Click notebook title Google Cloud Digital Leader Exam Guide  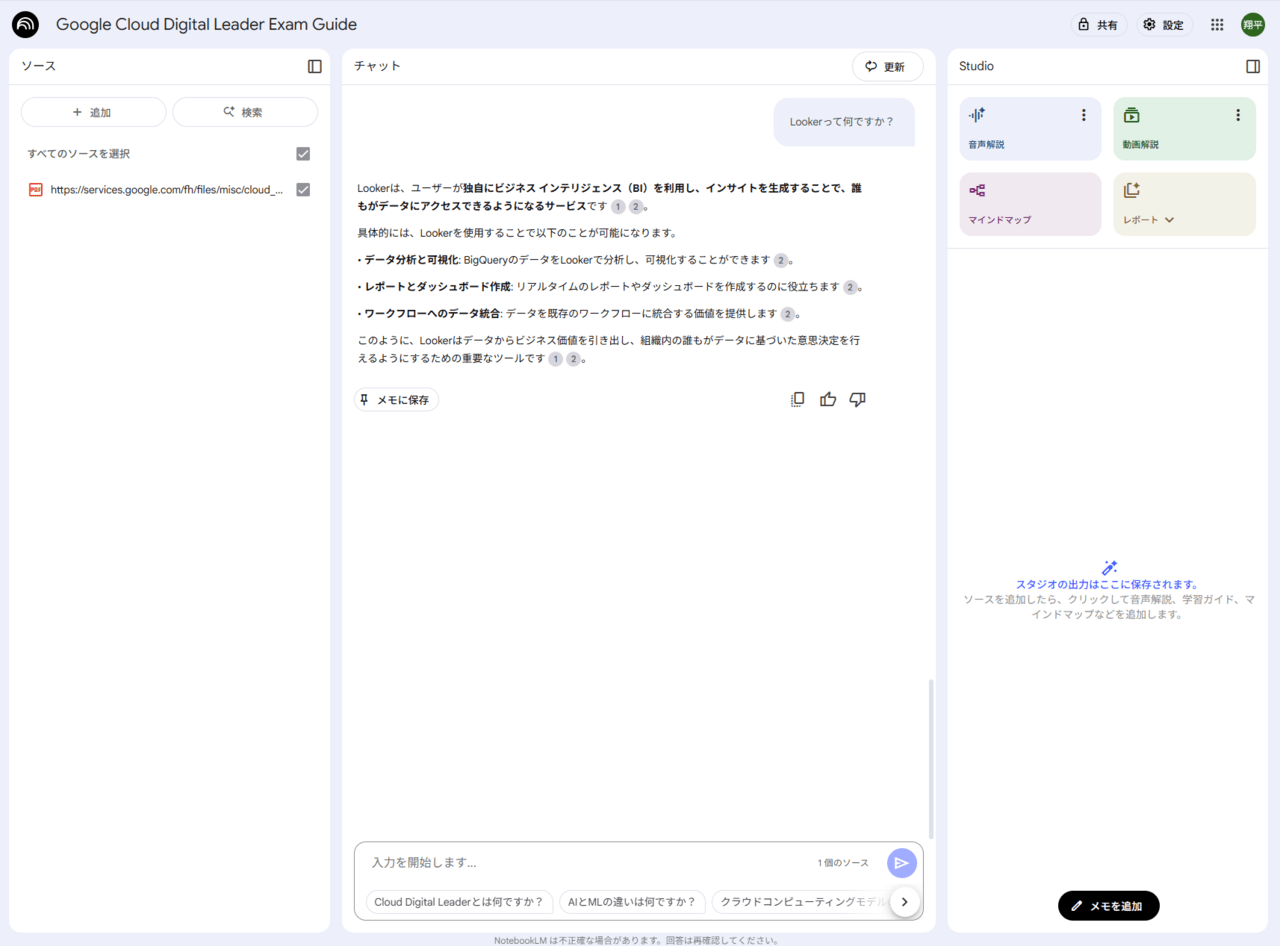point(206,25)
